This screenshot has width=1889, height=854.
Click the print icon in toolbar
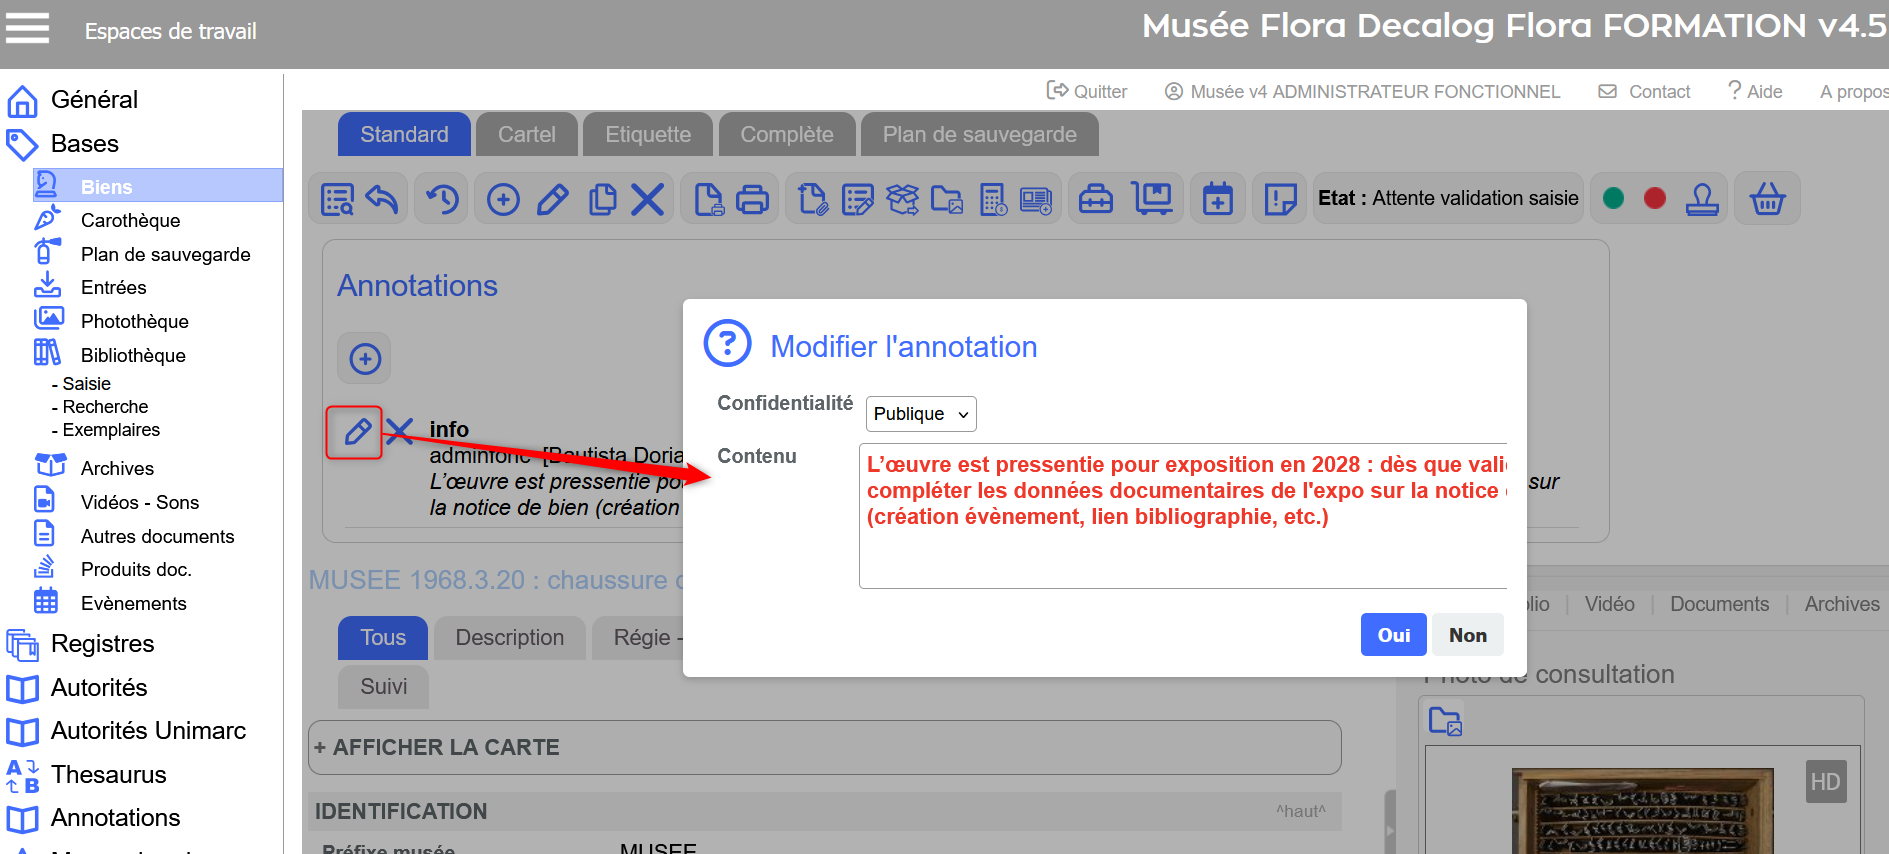coord(752,199)
